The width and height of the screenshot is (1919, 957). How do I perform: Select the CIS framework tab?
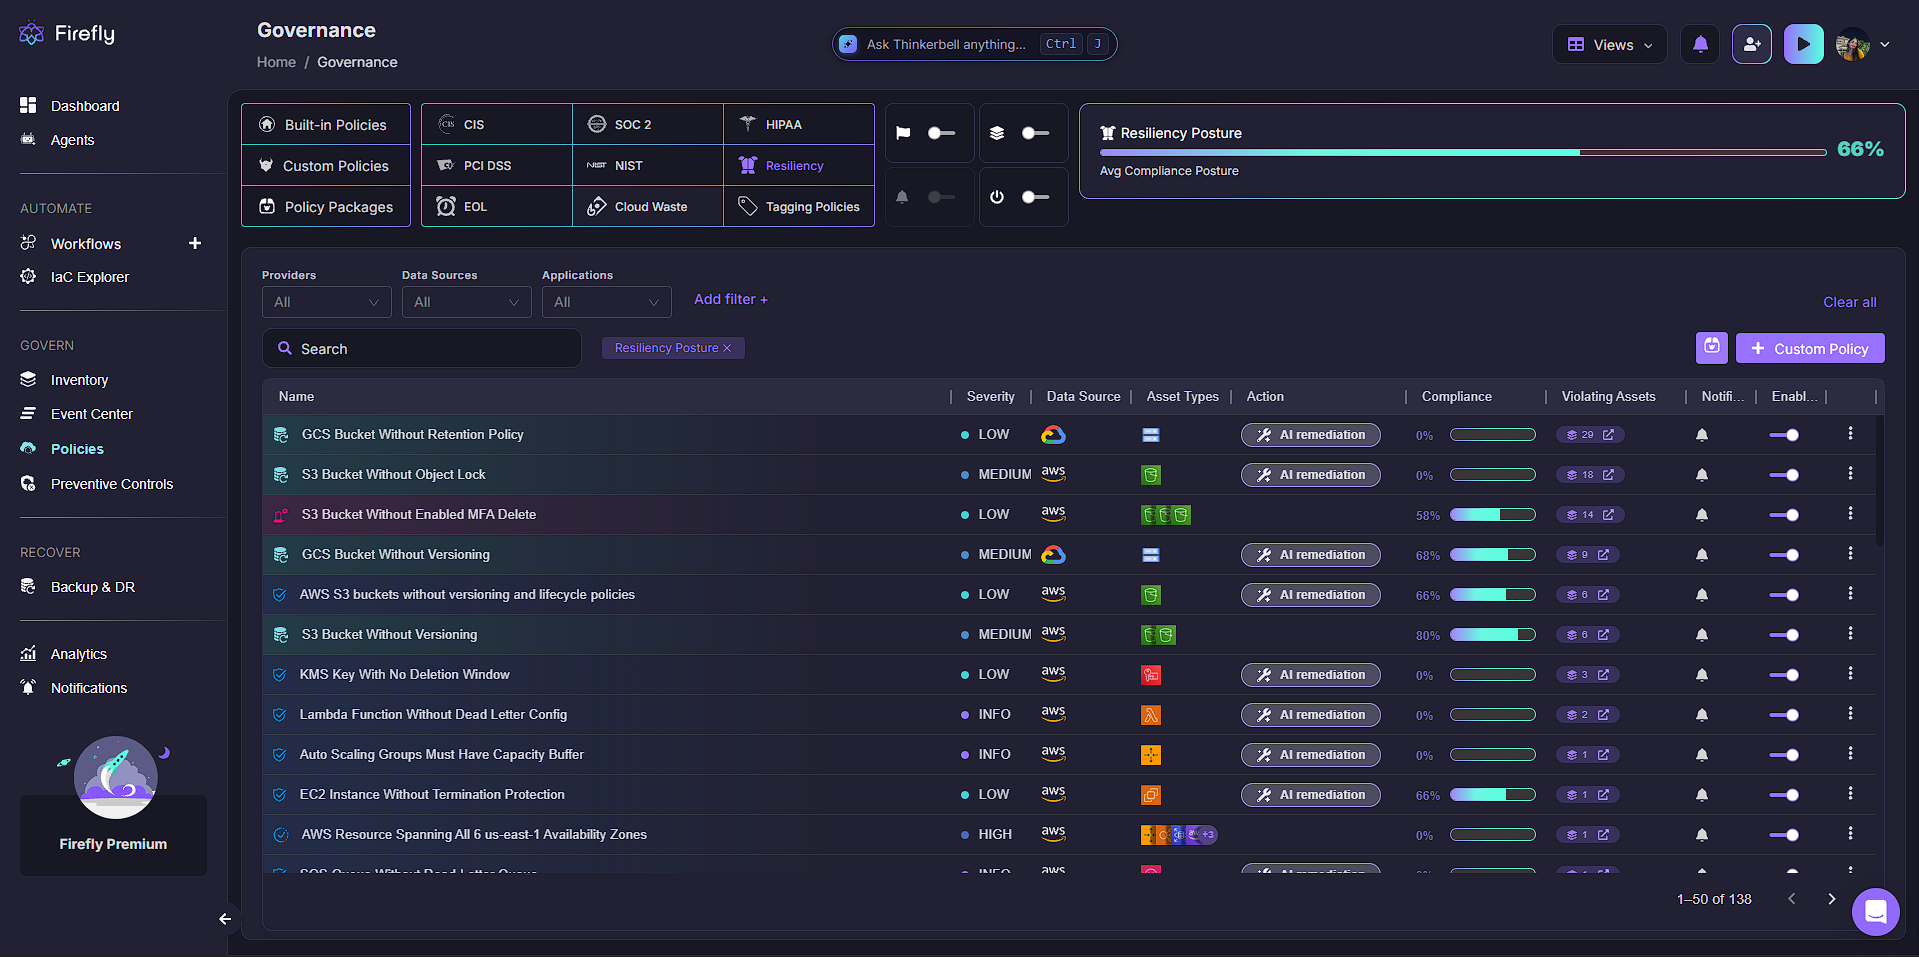coord(497,124)
